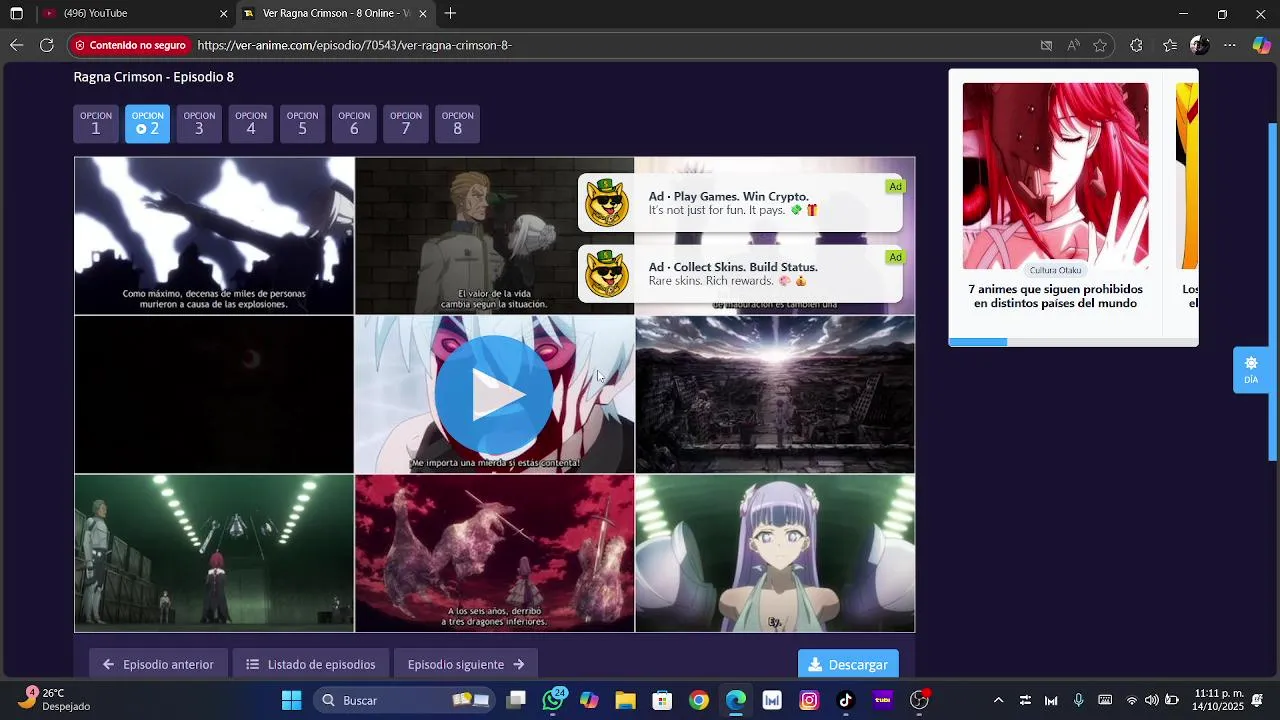Open Edge Settings and more menu

coord(1230,45)
